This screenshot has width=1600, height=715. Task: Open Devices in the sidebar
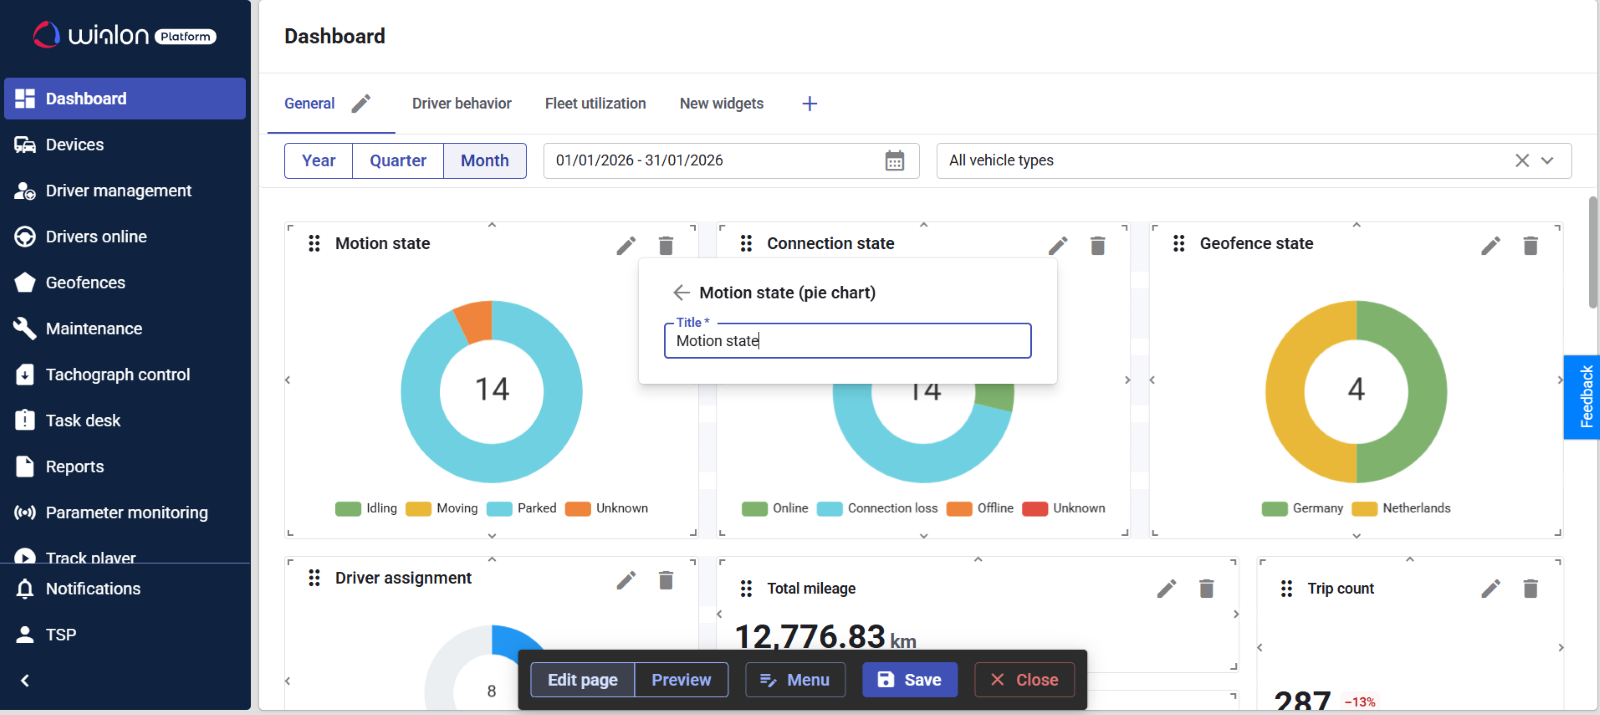[125, 144]
